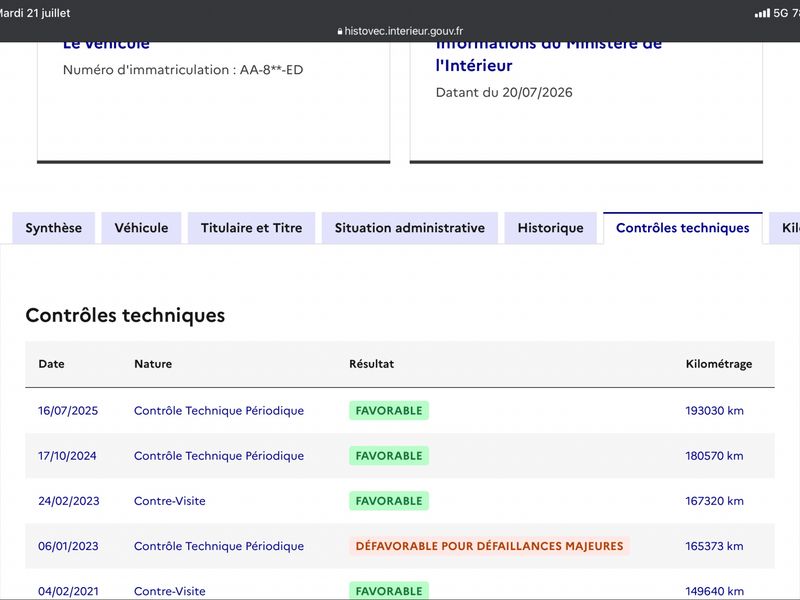Click the mileage 167320 km
800x600 pixels.
pyautogui.click(x=714, y=501)
